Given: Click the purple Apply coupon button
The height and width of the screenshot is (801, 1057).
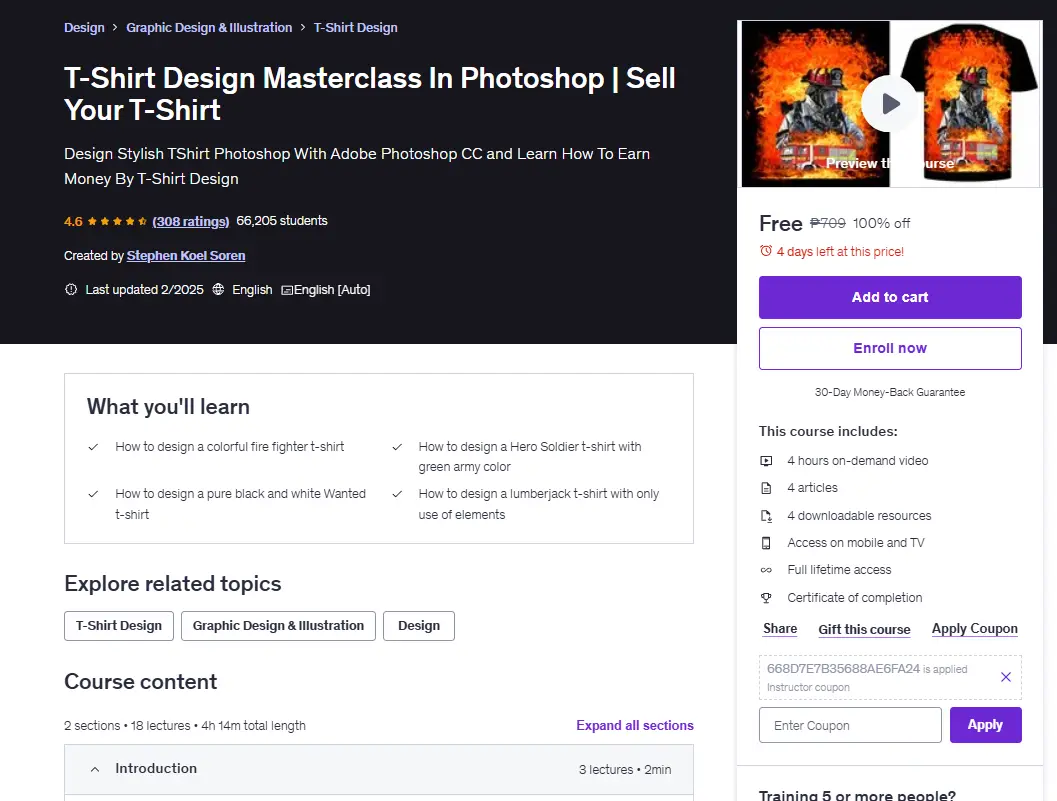Looking at the screenshot, I should (x=986, y=725).
